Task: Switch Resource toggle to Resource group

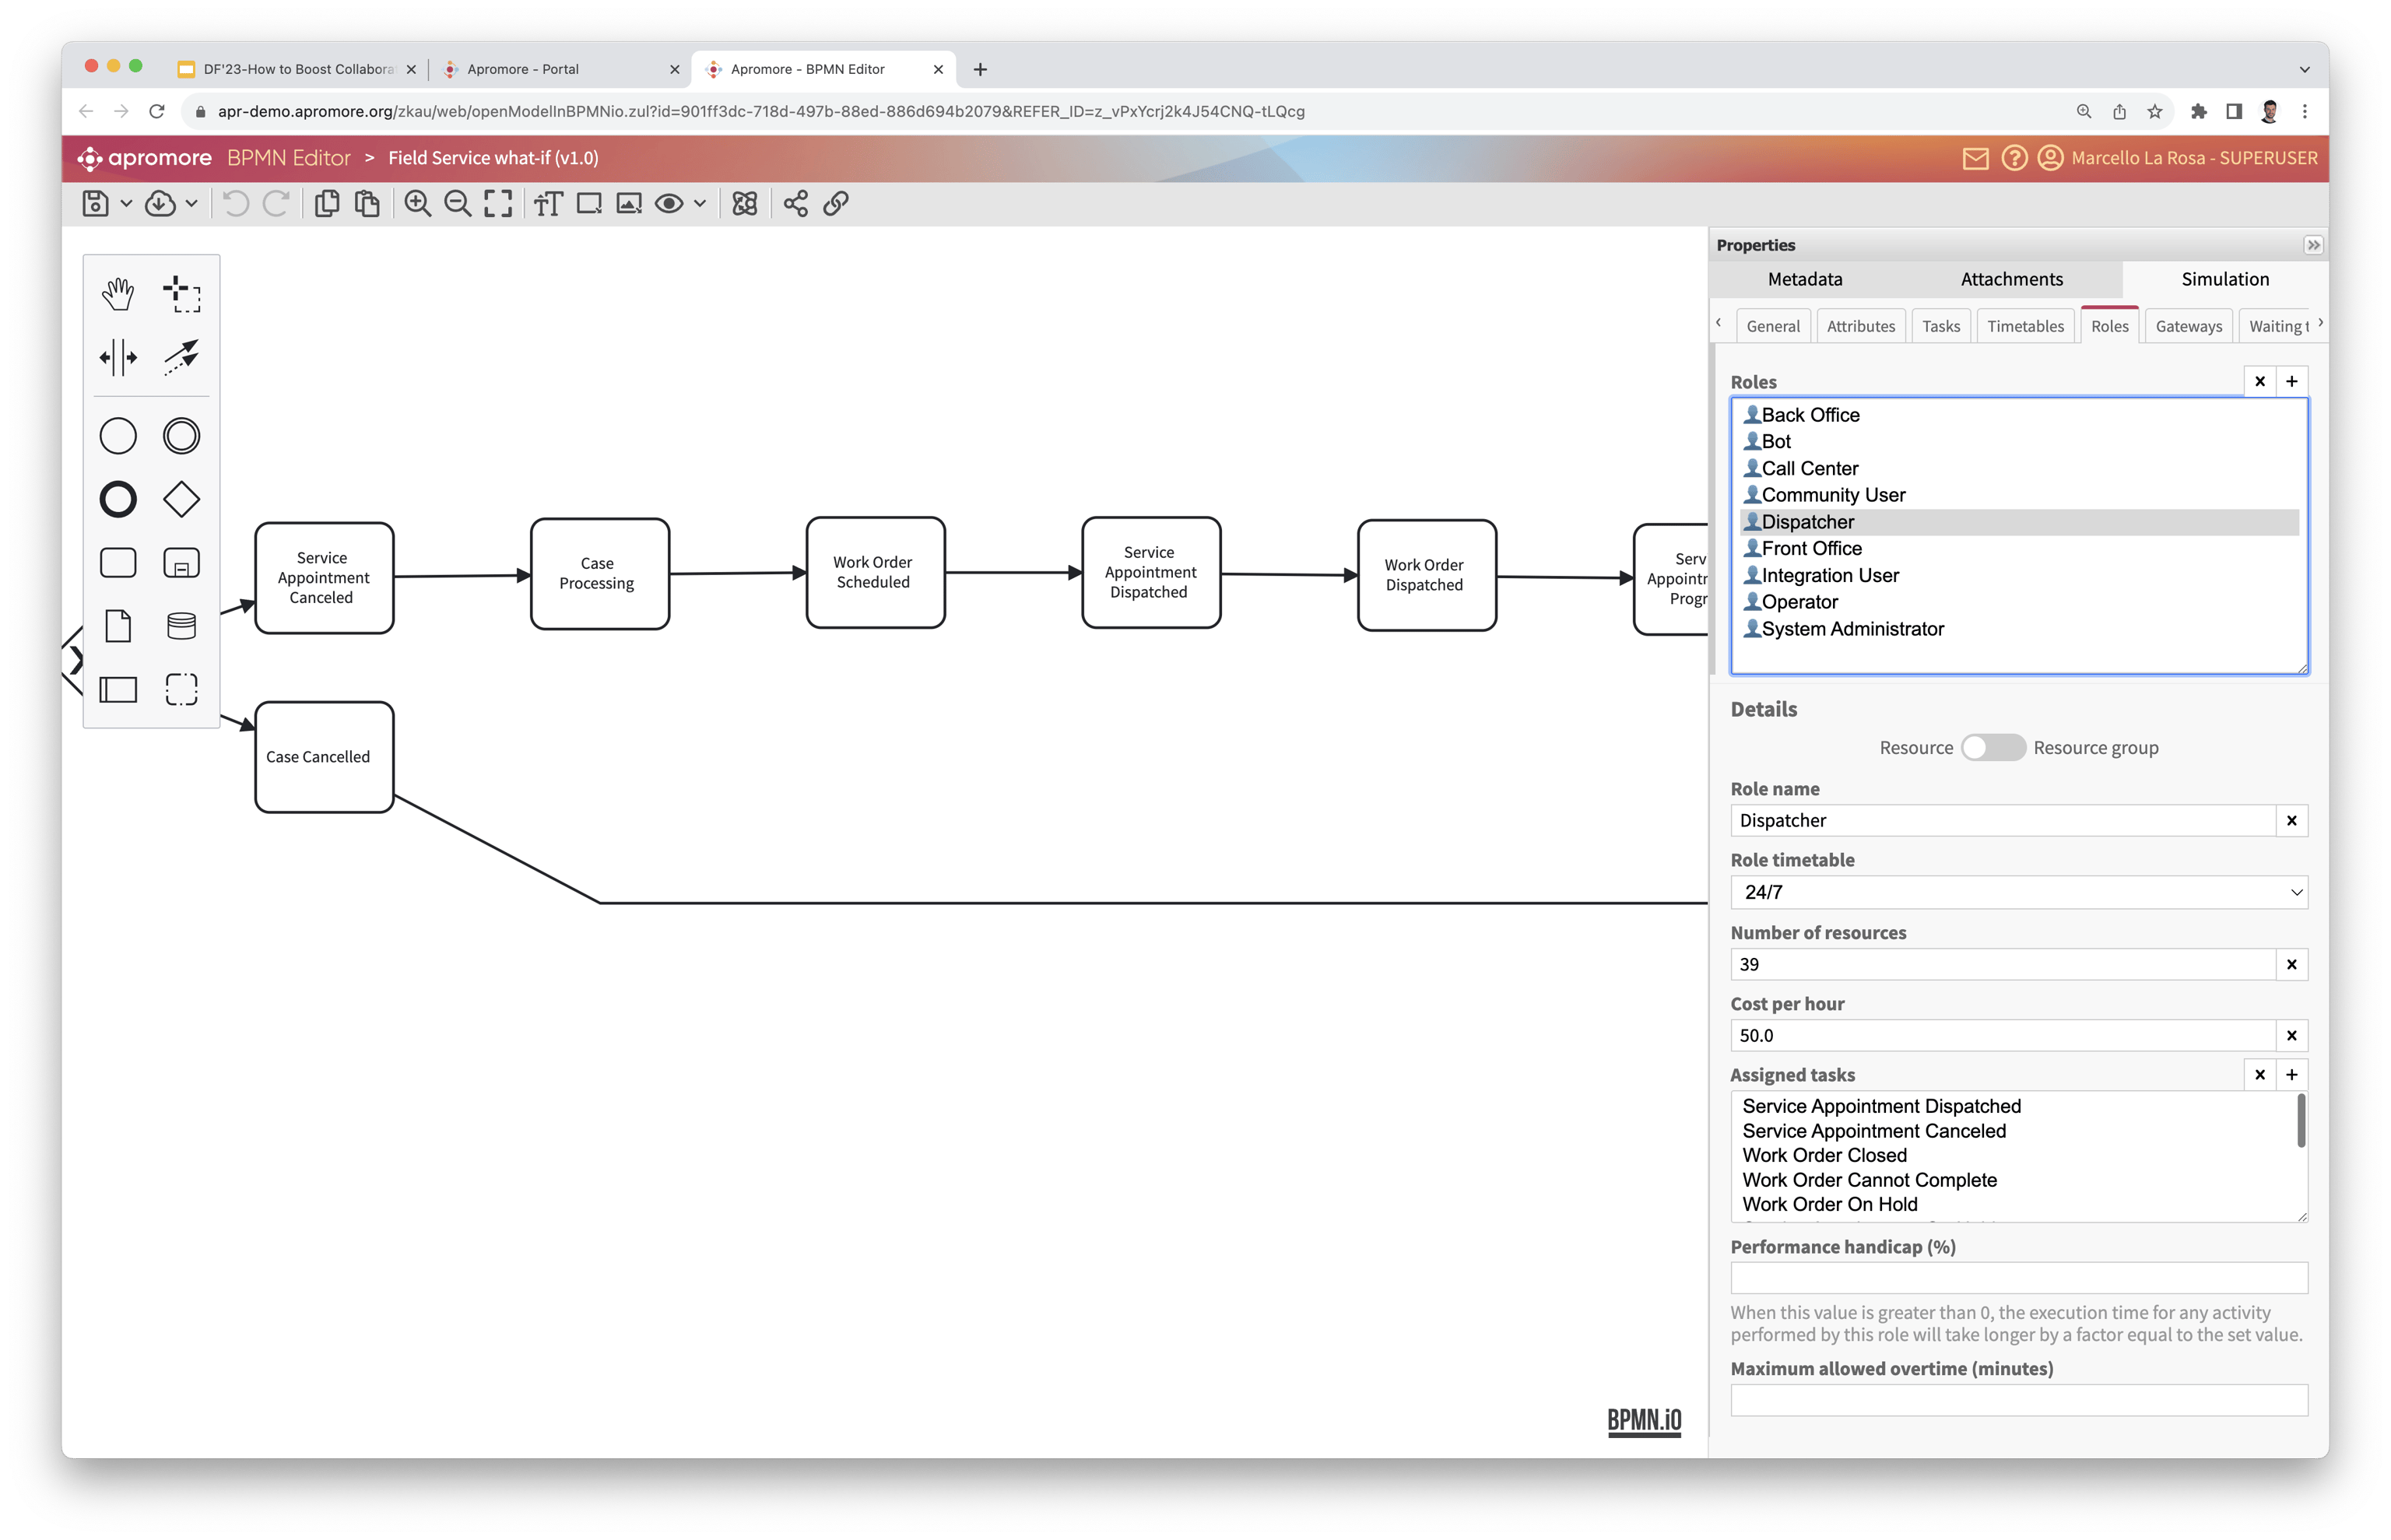Action: (1993, 747)
